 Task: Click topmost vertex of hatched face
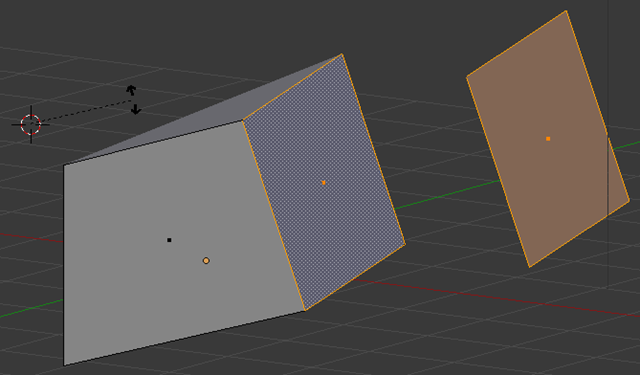coord(342,54)
